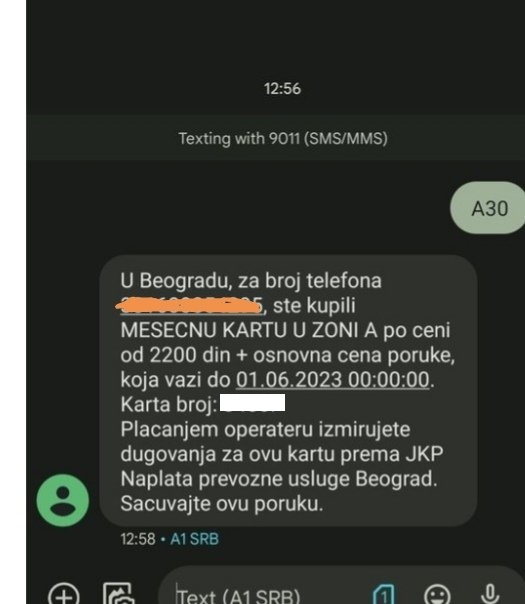The image size is (525, 604).
Task: Tap the 12:56 time header
Action: pyautogui.click(x=282, y=89)
